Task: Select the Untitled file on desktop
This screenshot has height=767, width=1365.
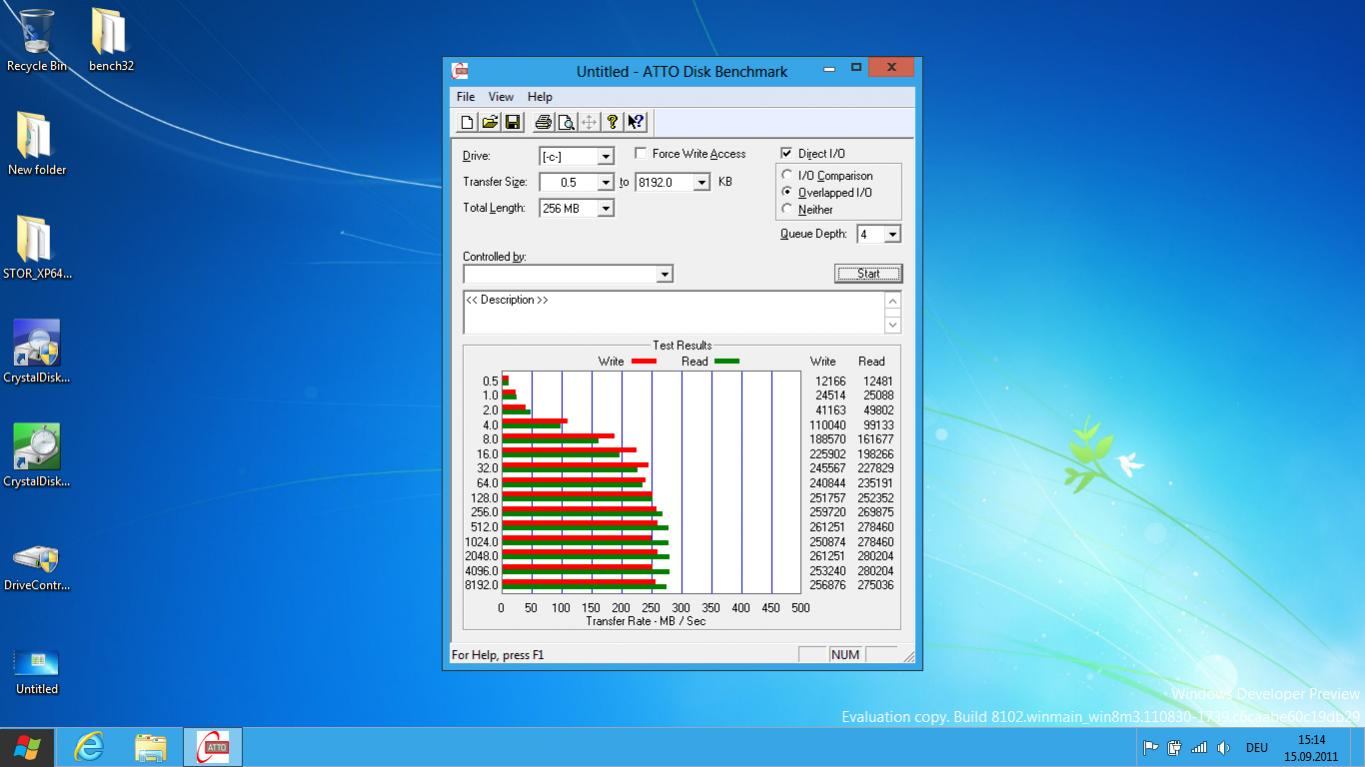Action: [37, 671]
